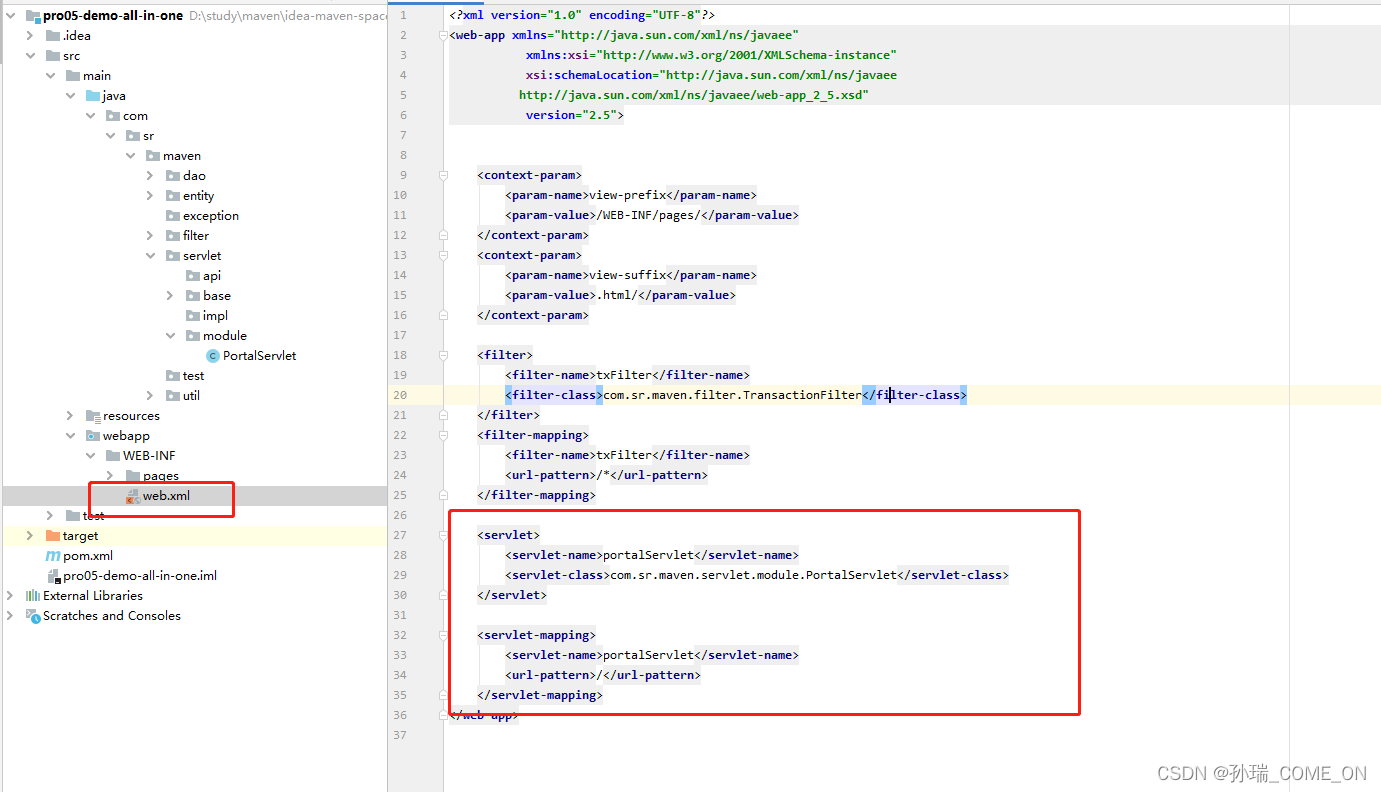Expand External Libraries node arrow
The image size is (1381, 792).
coord(11,596)
